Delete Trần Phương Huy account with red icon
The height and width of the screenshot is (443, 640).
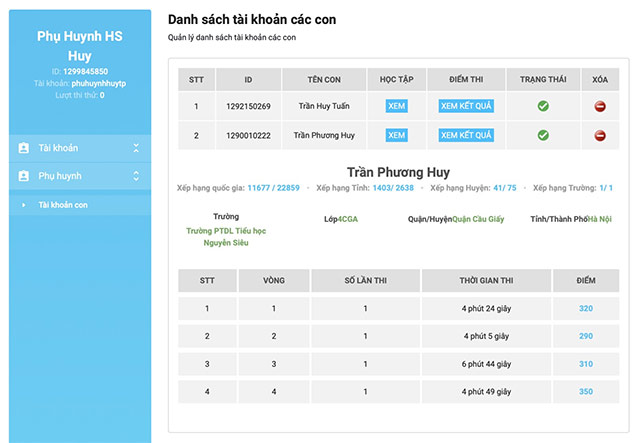tap(600, 135)
